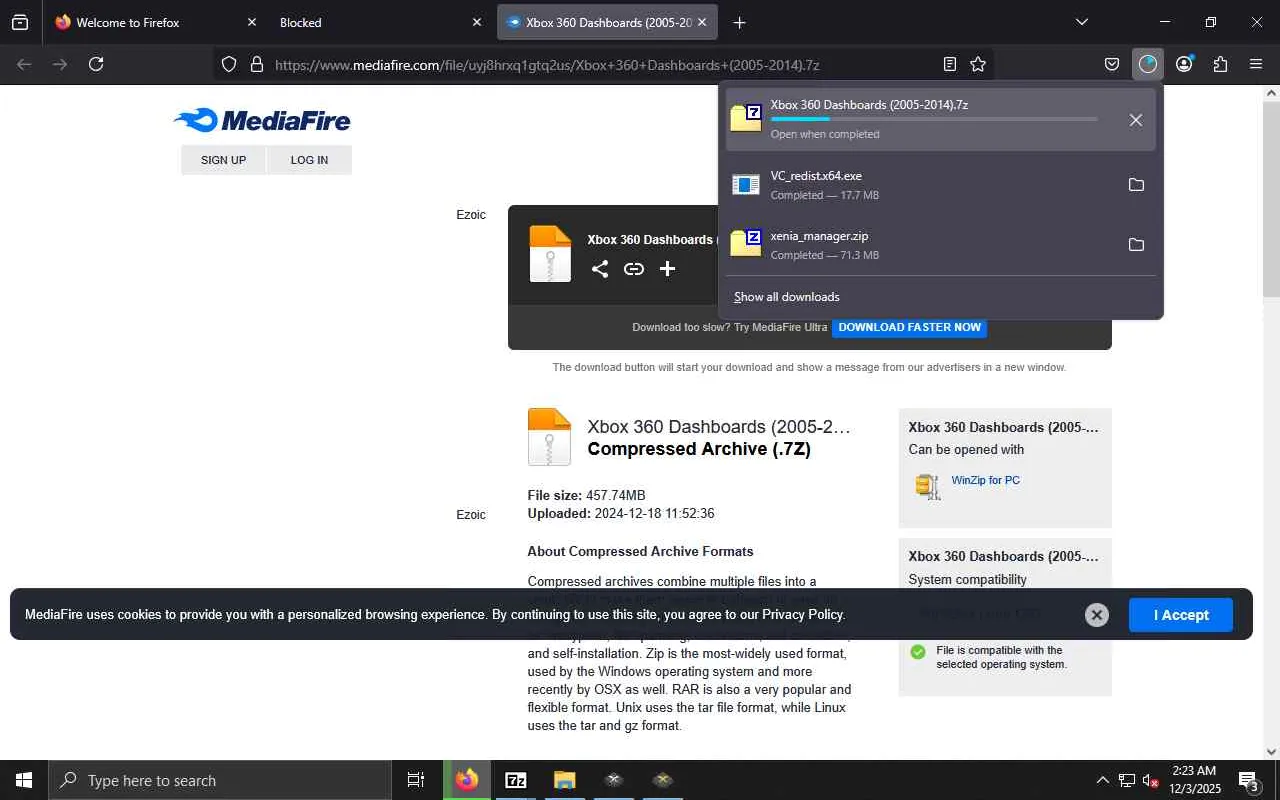Show xenia_manager.zip in its folder
The height and width of the screenshot is (800, 1280).
pos(1136,245)
